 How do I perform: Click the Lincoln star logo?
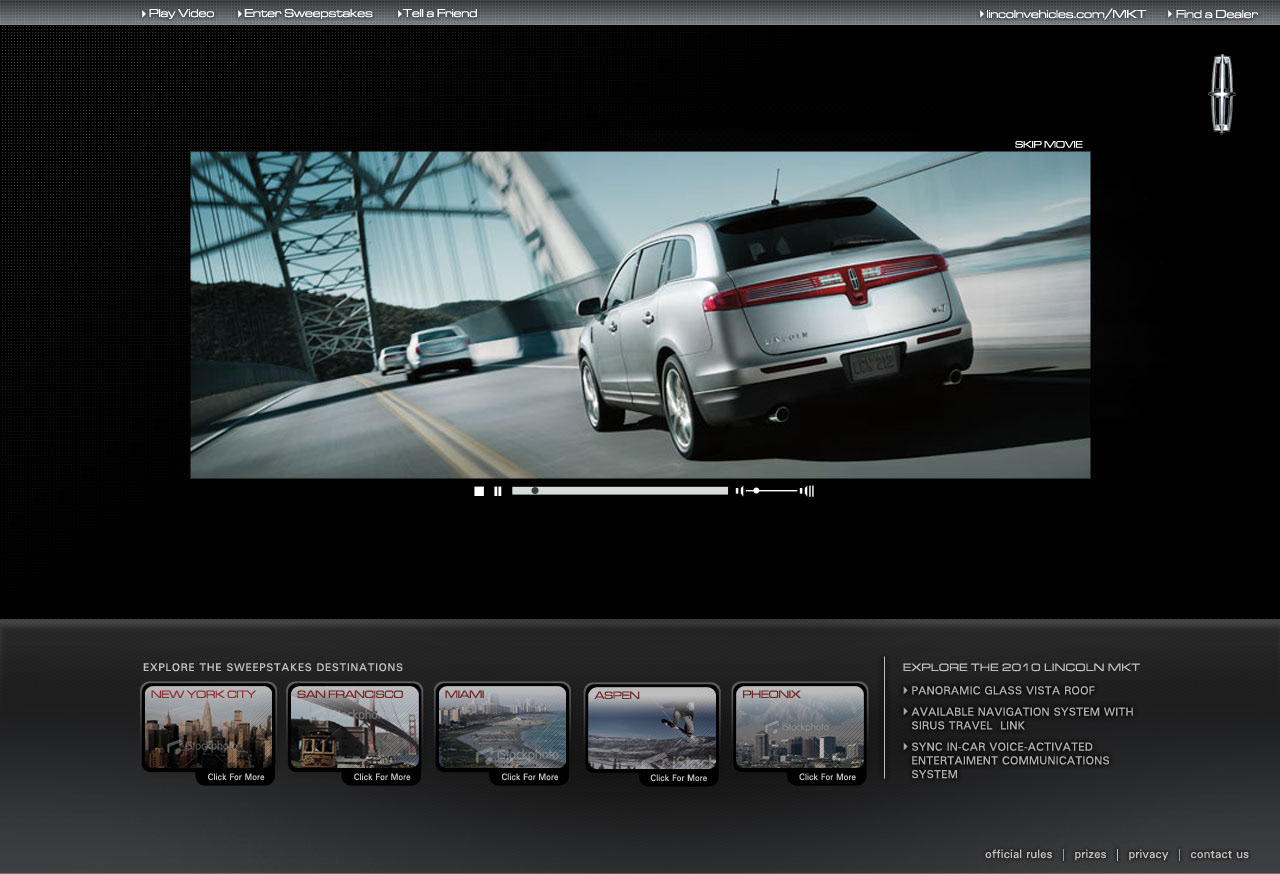pos(1221,94)
